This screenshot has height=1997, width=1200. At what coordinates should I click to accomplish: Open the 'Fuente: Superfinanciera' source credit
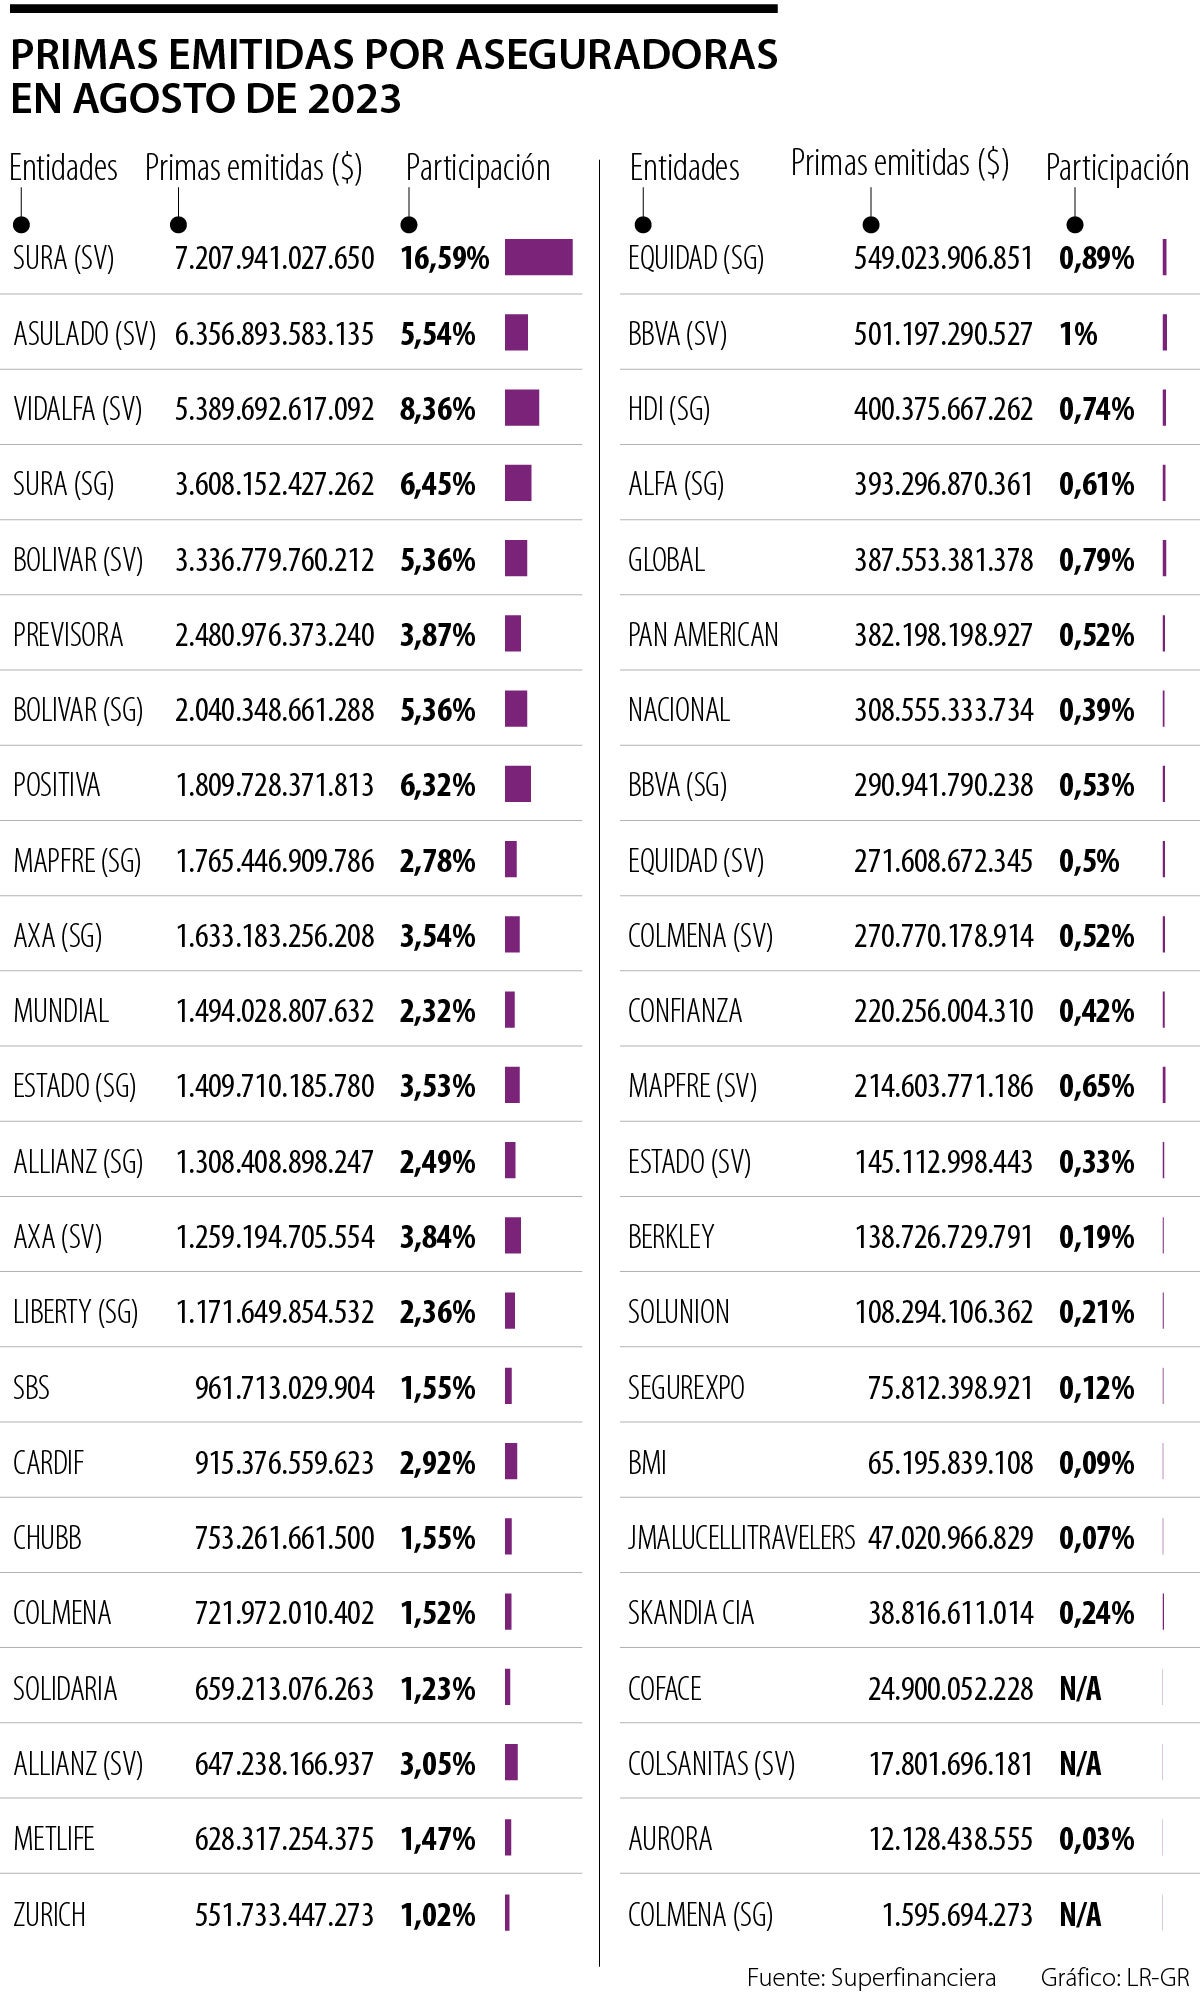click(x=871, y=1977)
